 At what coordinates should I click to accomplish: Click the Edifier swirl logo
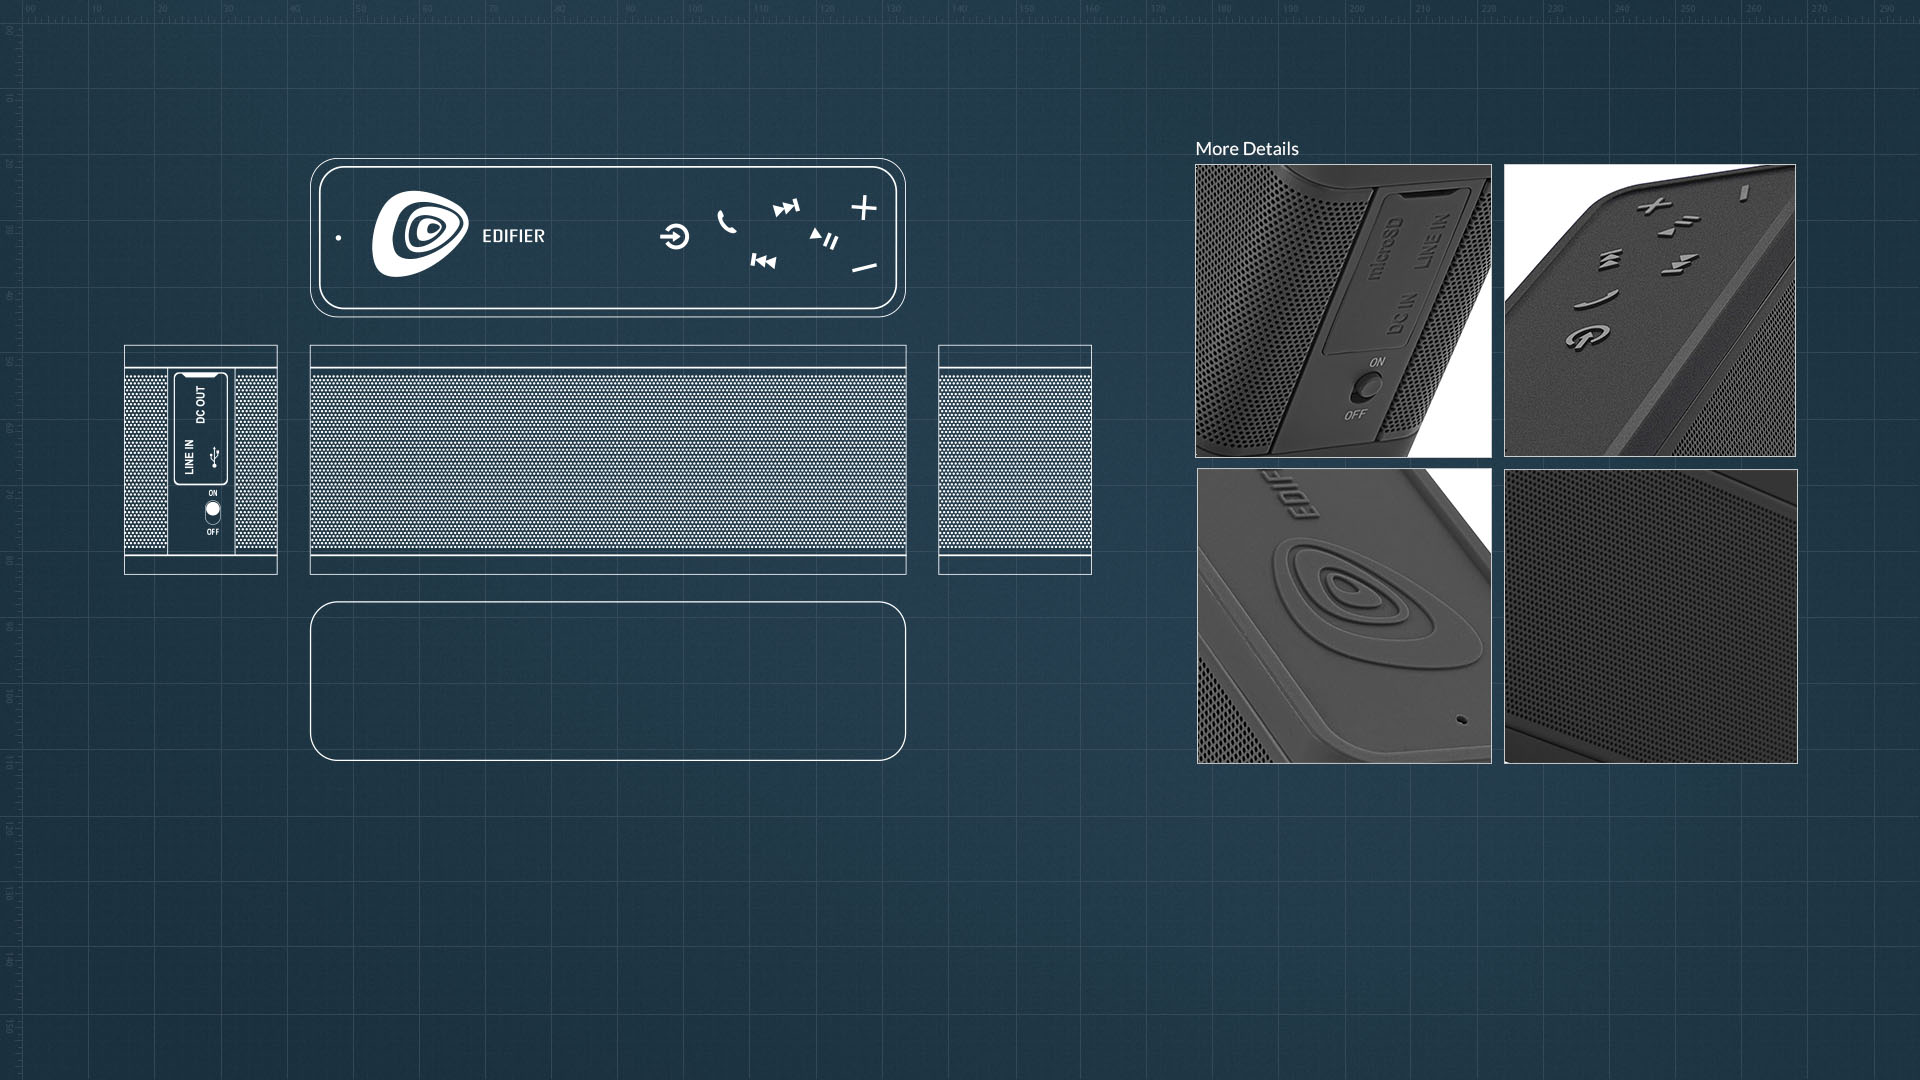tap(420, 234)
